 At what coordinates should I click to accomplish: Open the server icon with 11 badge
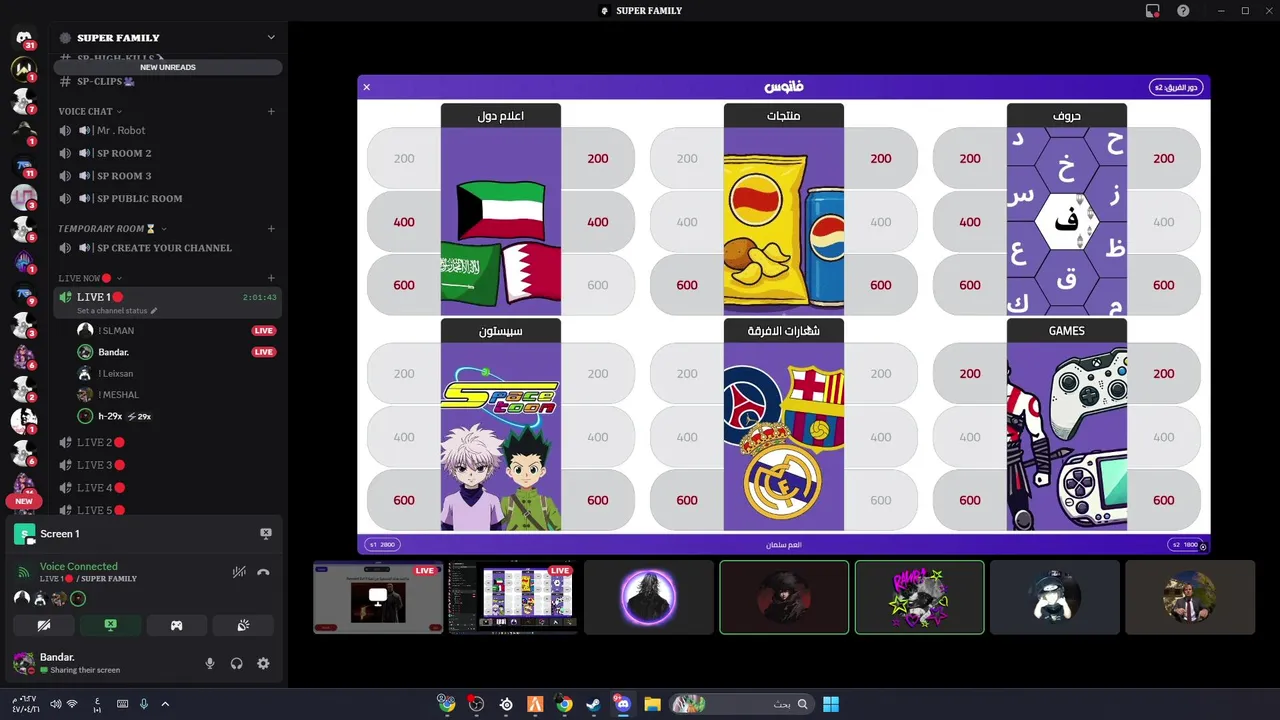(x=24, y=166)
